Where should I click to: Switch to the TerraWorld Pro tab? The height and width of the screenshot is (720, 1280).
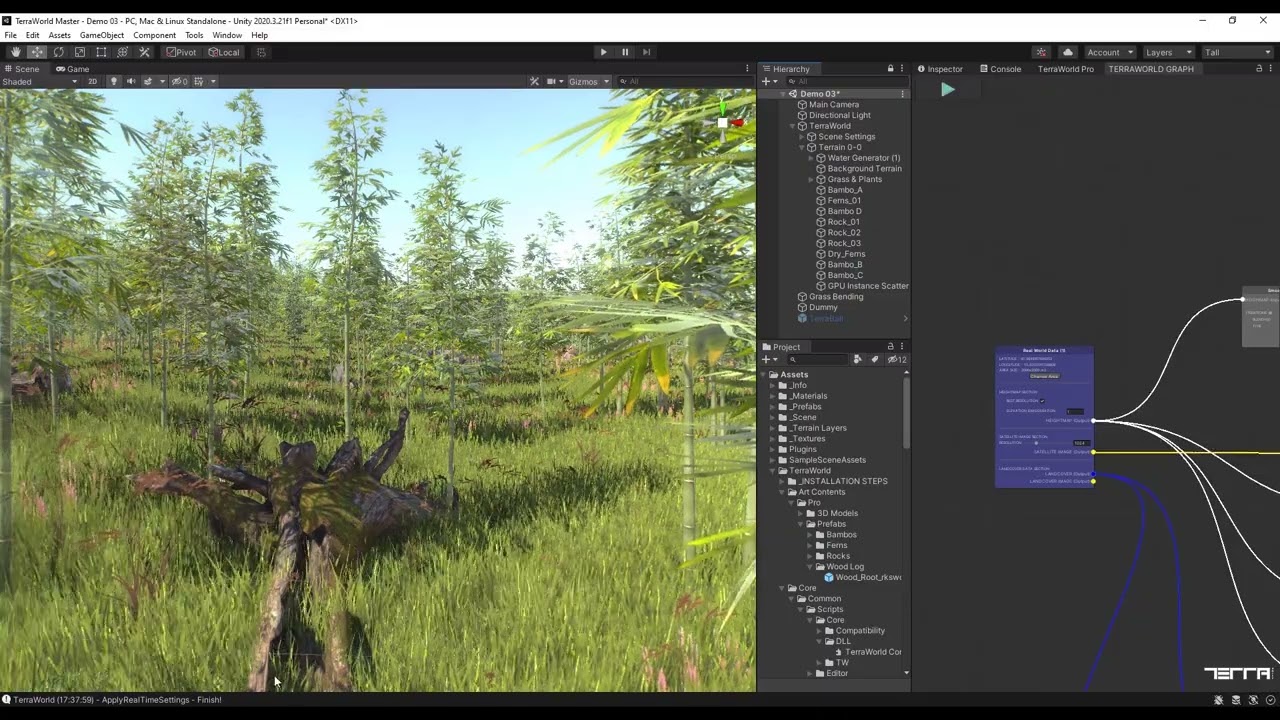click(1065, 69)
